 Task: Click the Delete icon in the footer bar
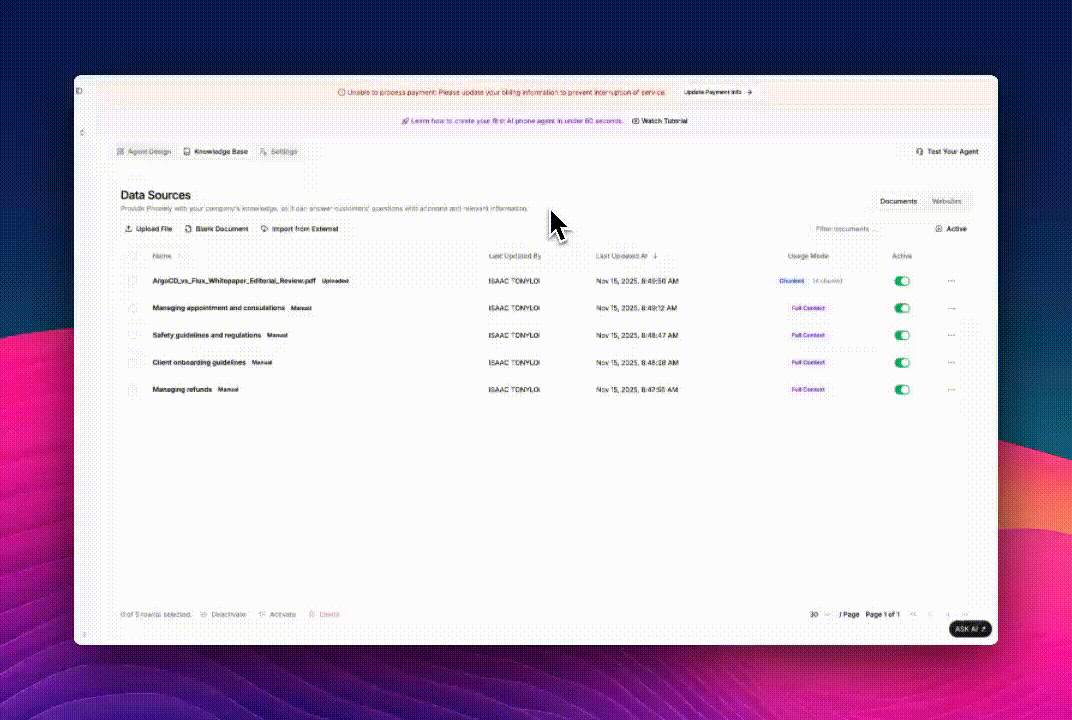click(313, 614)
